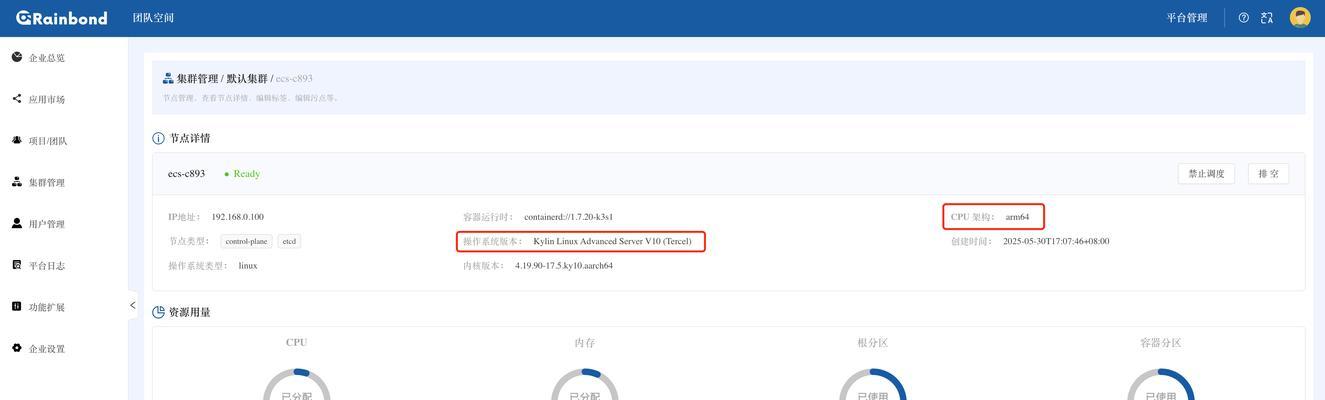Select the arm64 CPU architecture value

point(1017,217)
